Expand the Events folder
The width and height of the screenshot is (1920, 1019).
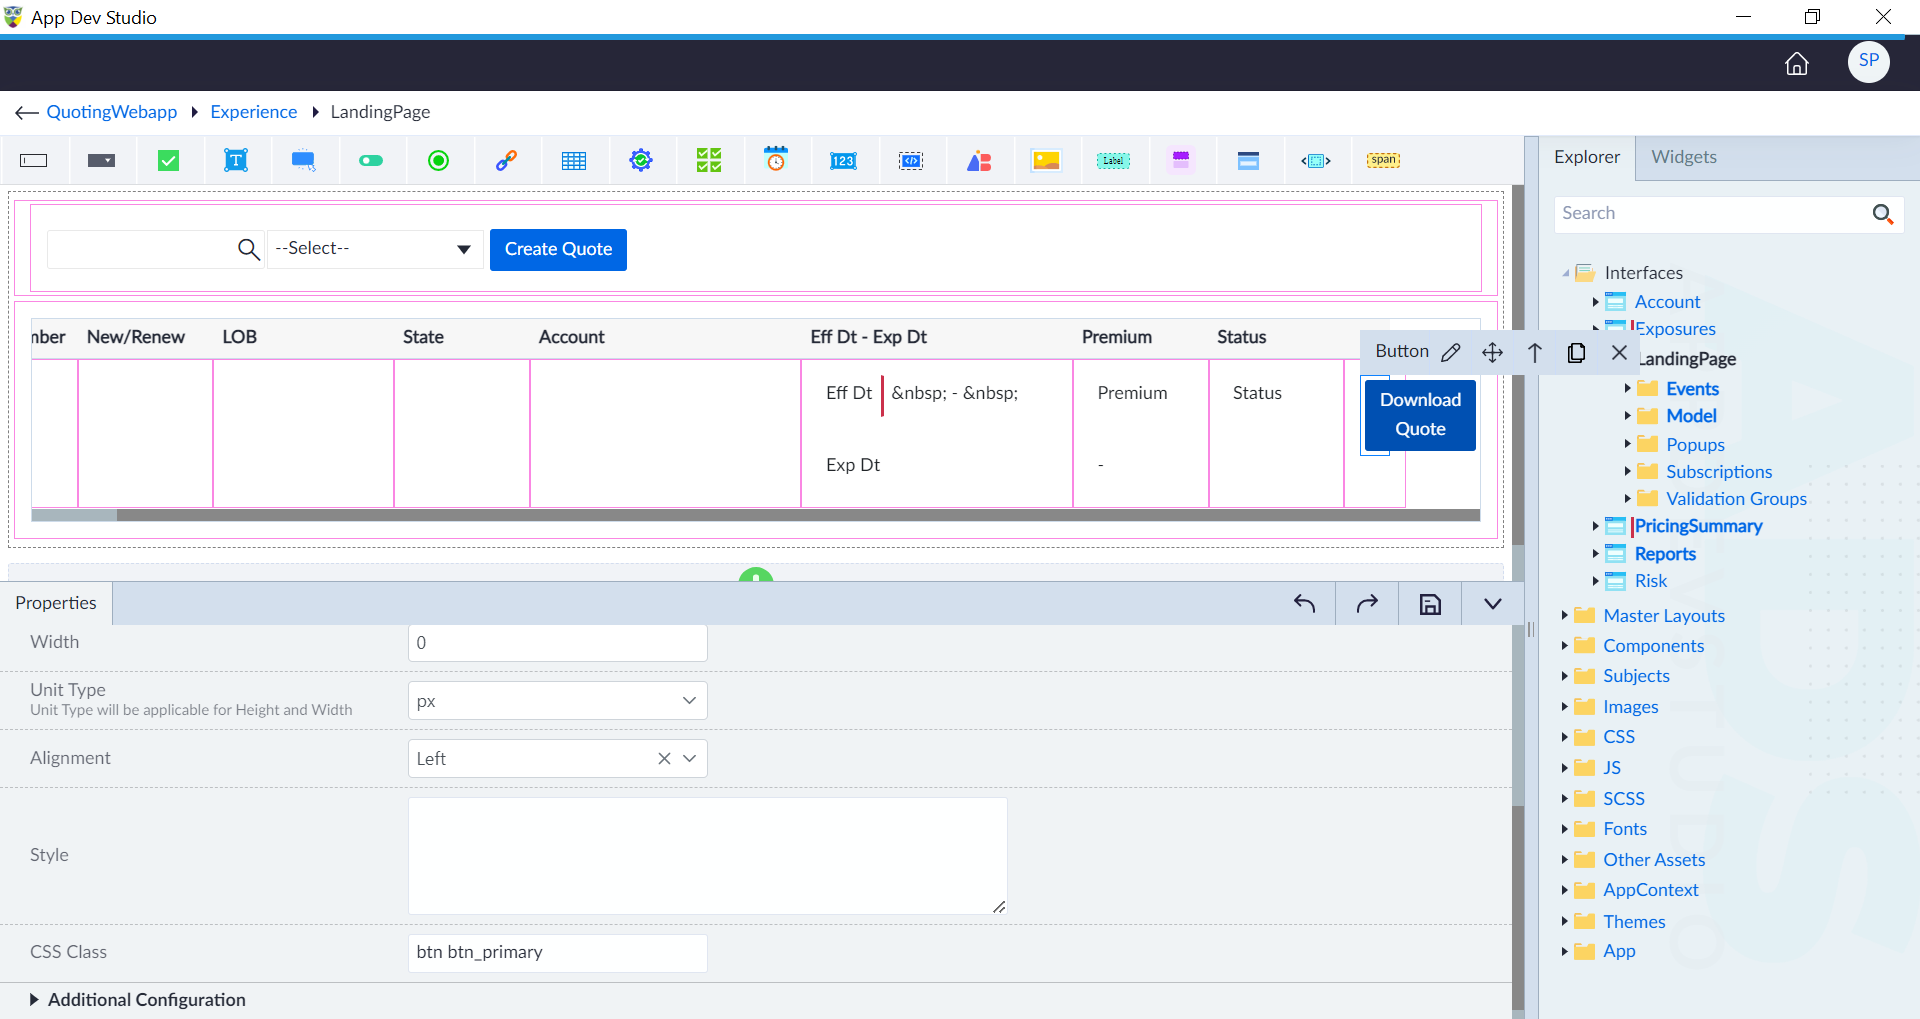[1628, 388]
